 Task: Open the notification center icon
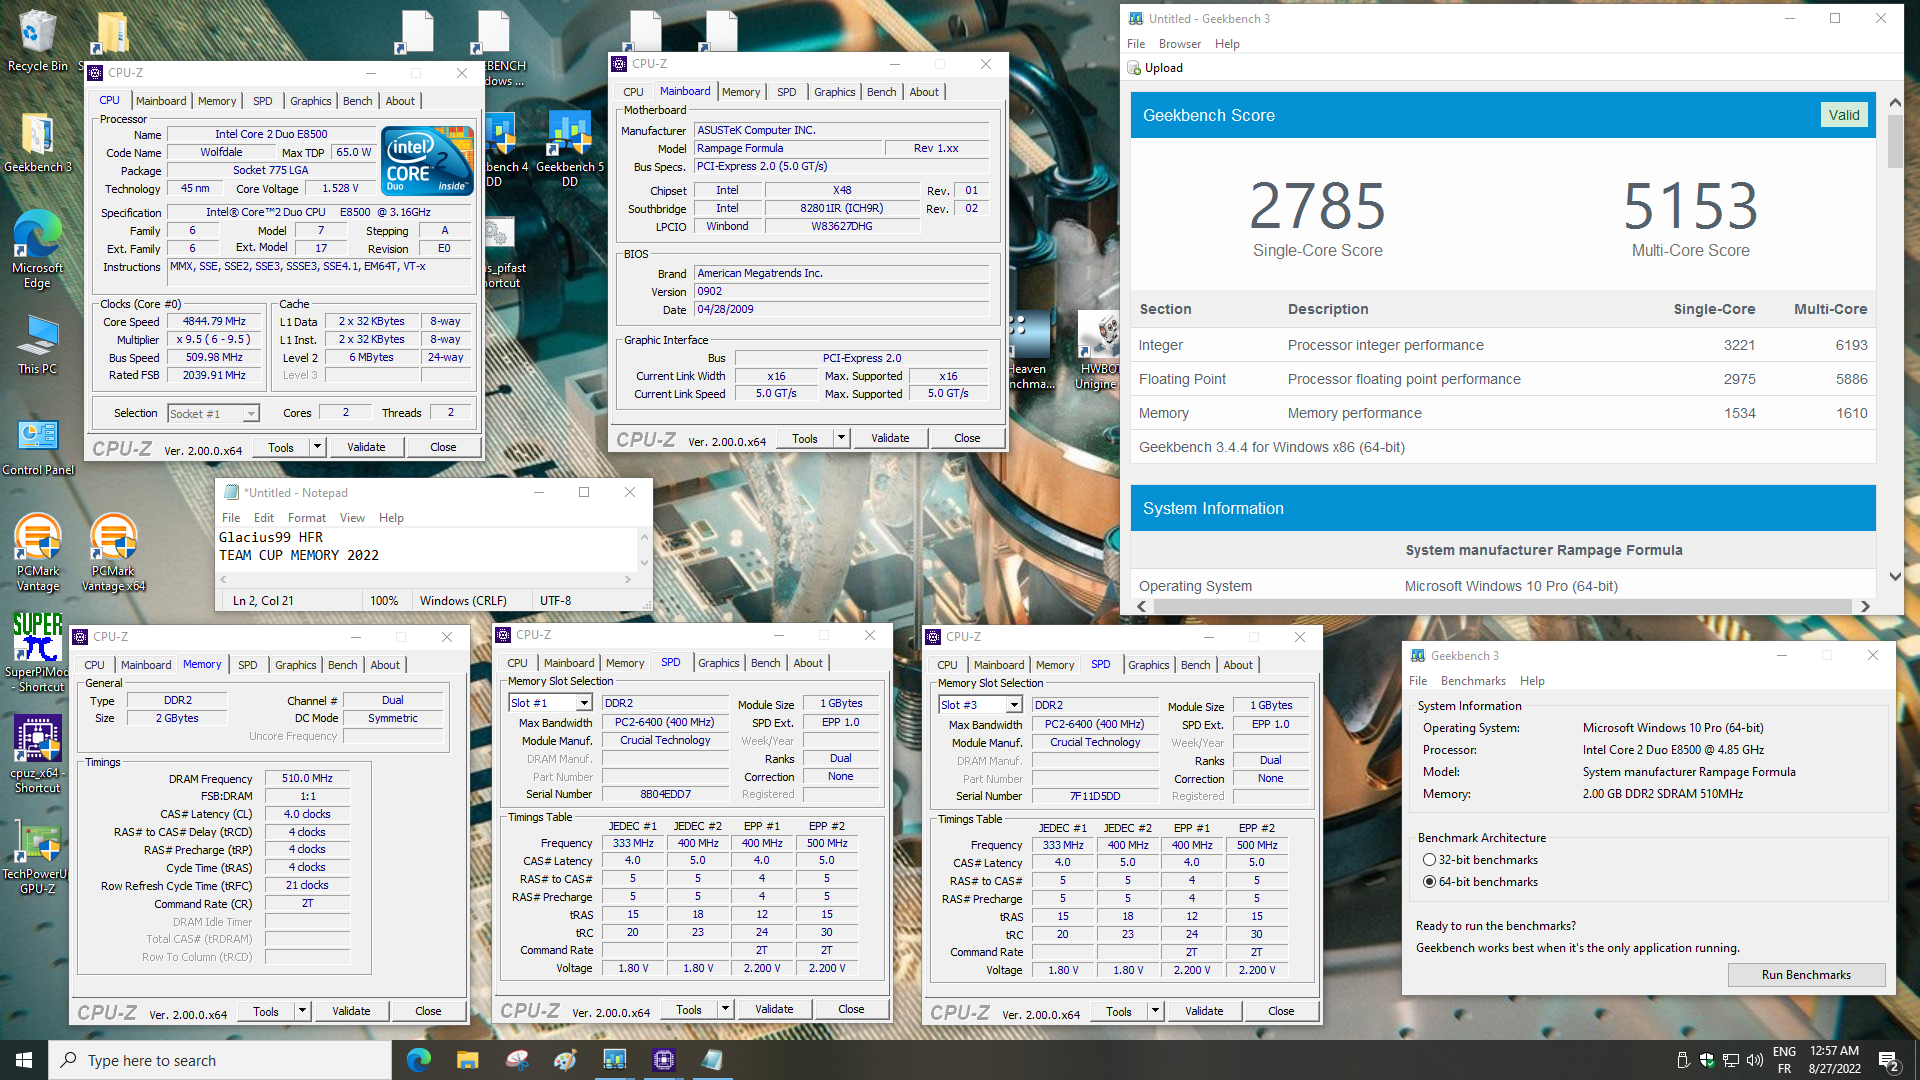[1888, 1060]
